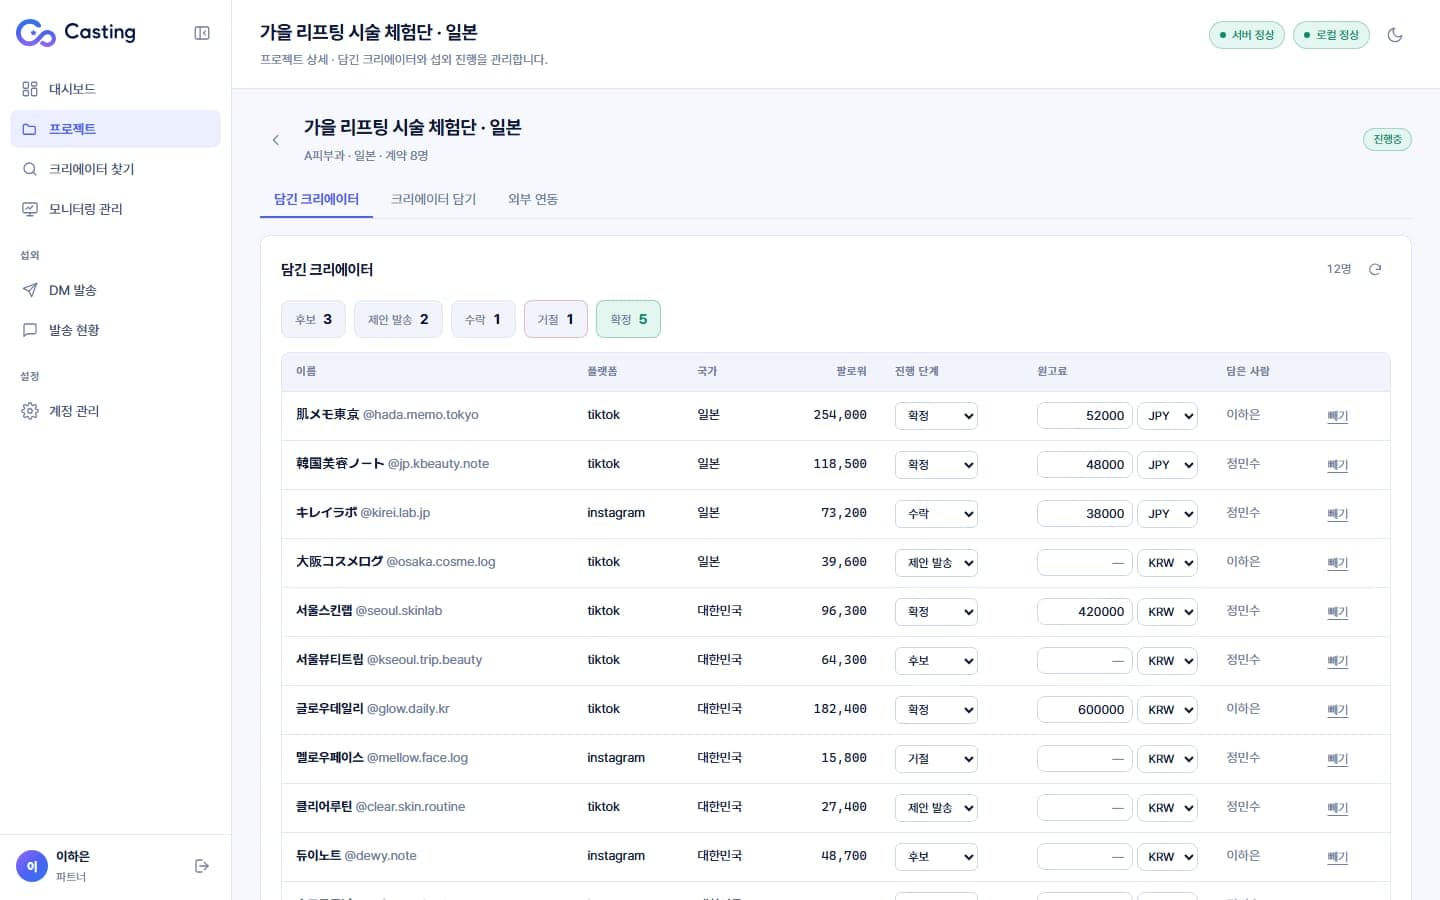
Task: Click fee field showing 48000
Action: click(x=1085, y=465)
